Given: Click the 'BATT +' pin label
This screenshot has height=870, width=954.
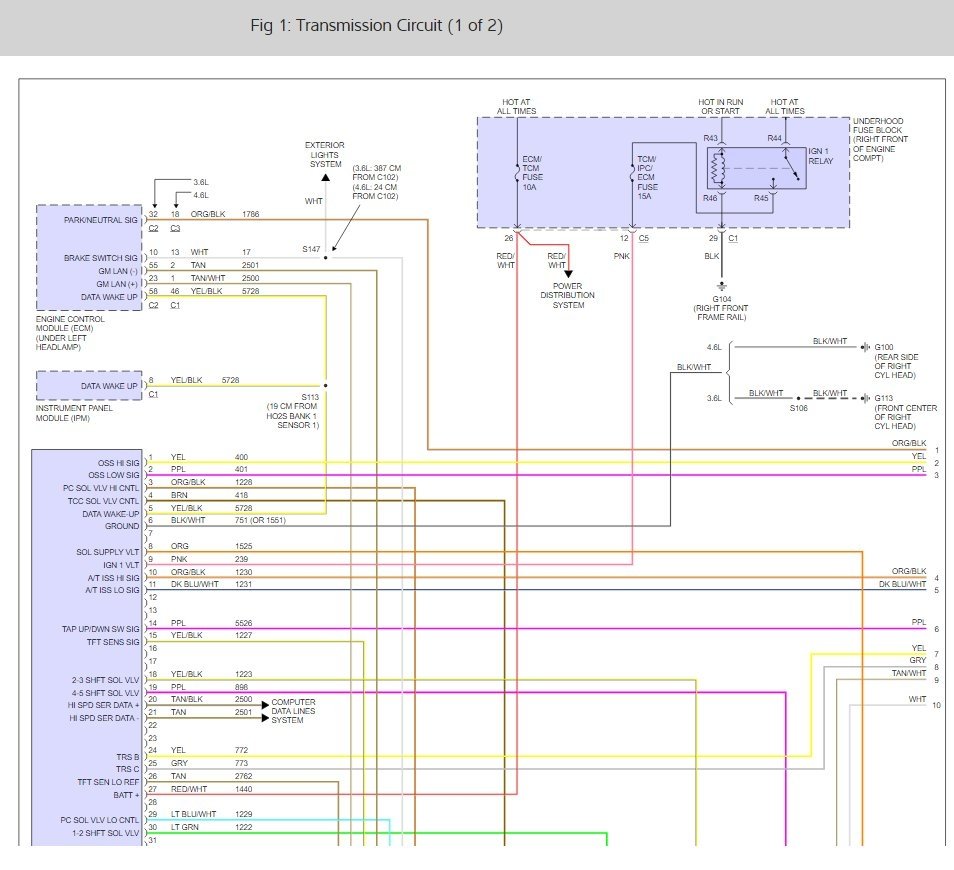Looking at the screenshot, I should (126, 795).
